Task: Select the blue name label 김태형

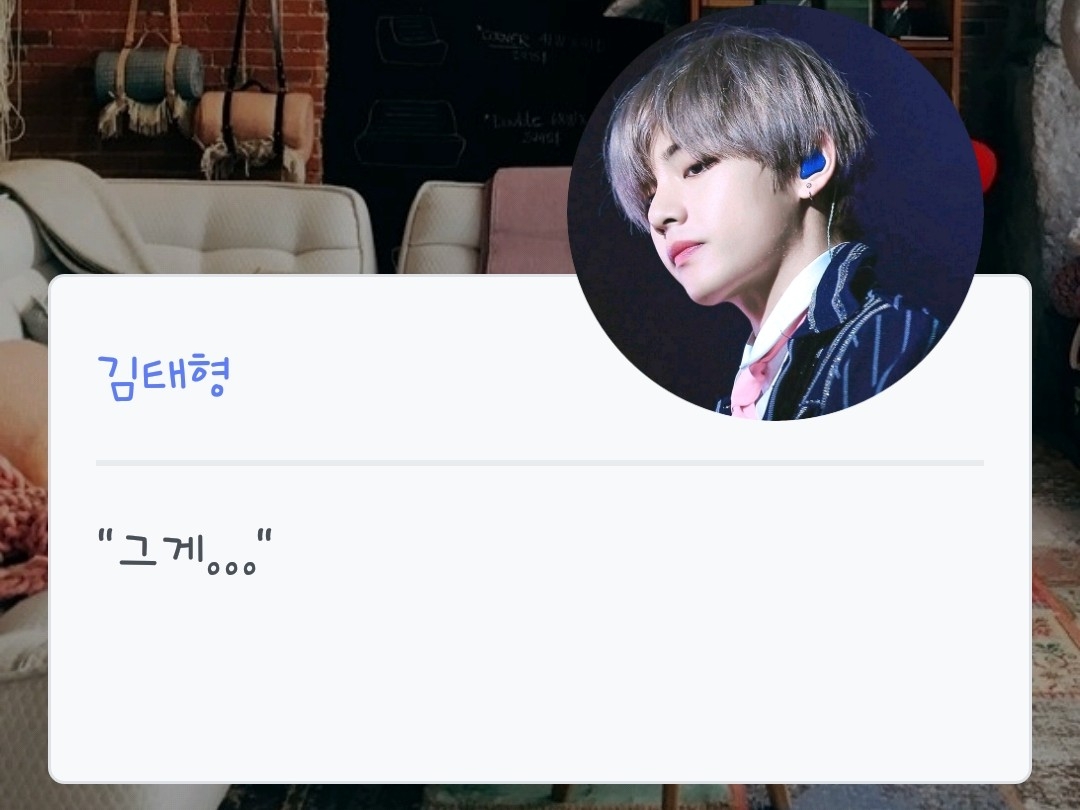Action: [163, 376]
